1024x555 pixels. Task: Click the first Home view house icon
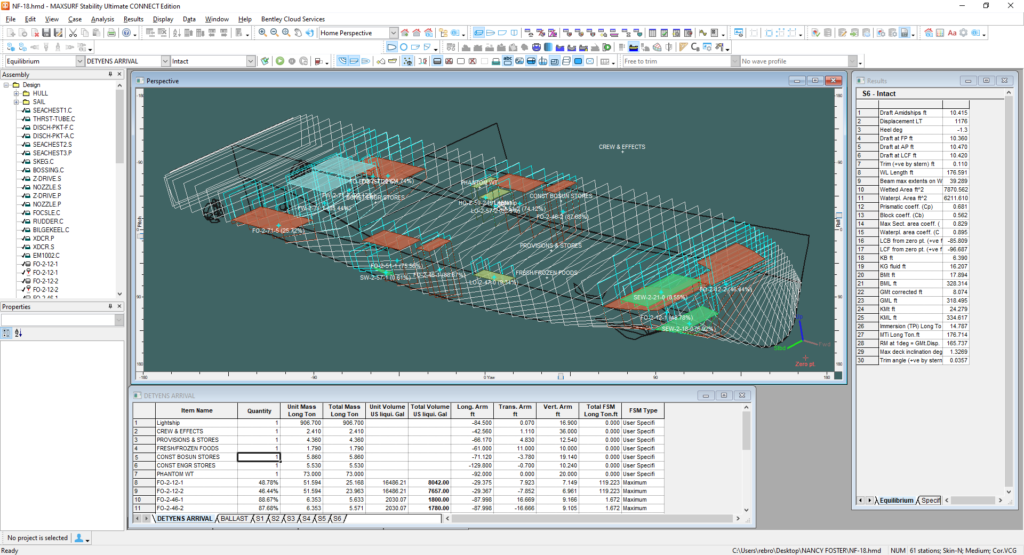pos(405,33)
